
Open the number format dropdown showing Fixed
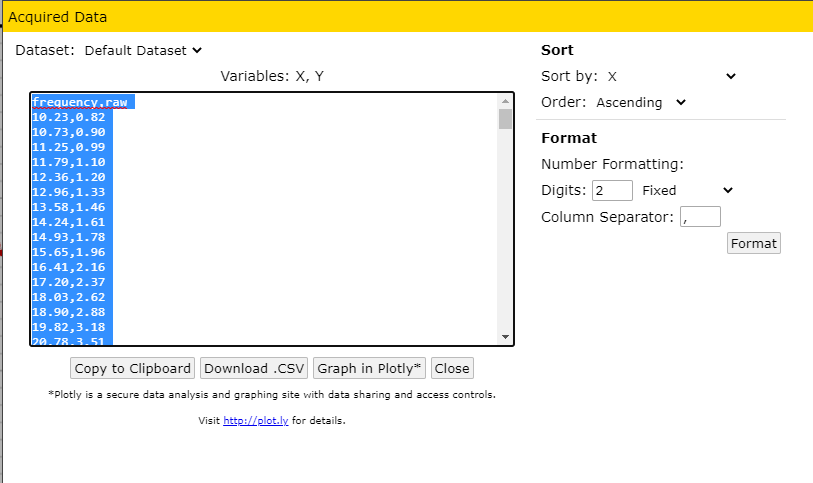687,190
